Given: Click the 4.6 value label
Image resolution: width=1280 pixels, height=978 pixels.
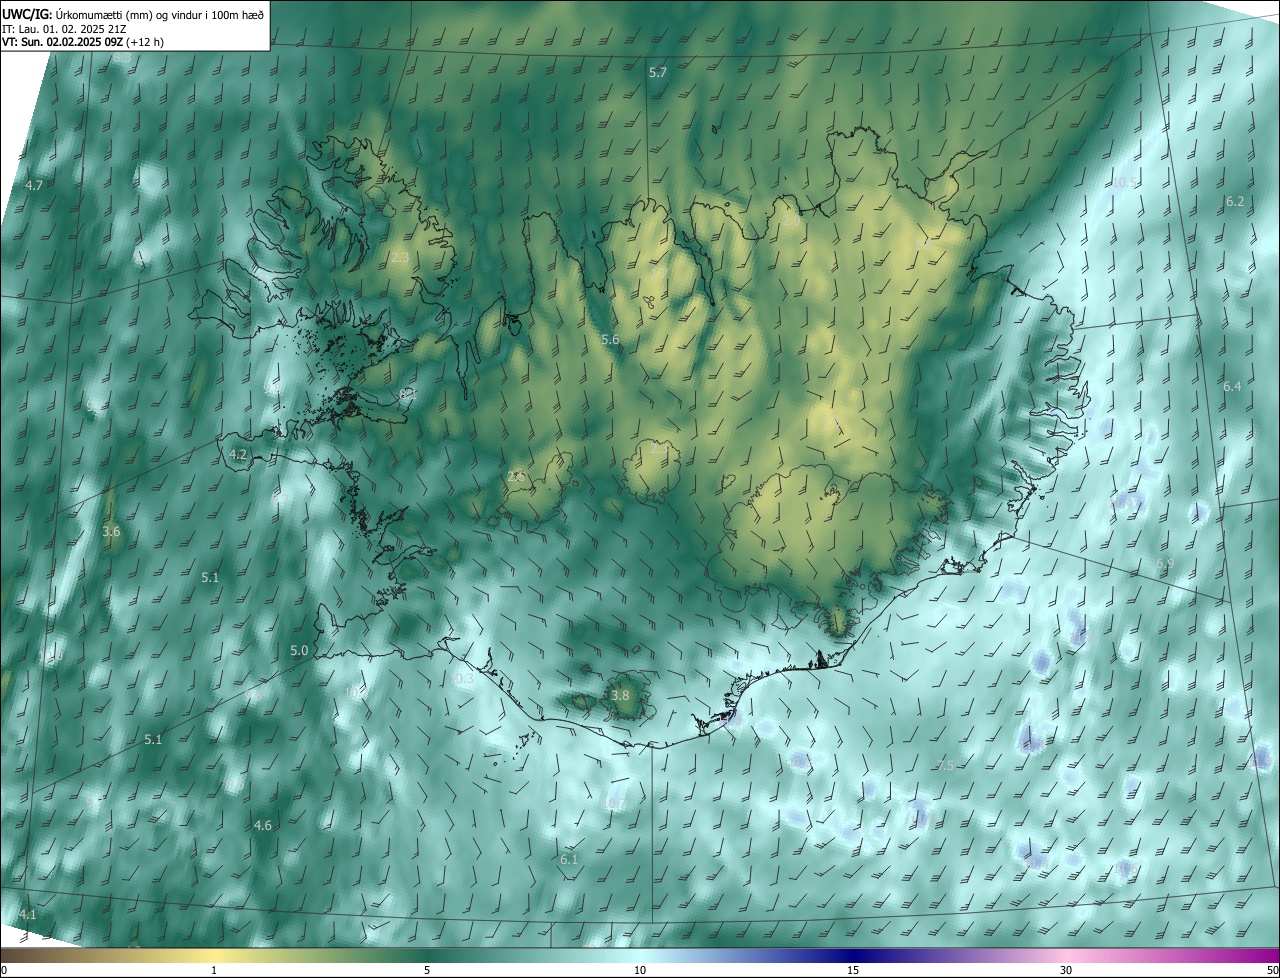Looking at the screenshot, I should [x=263, y=826].
